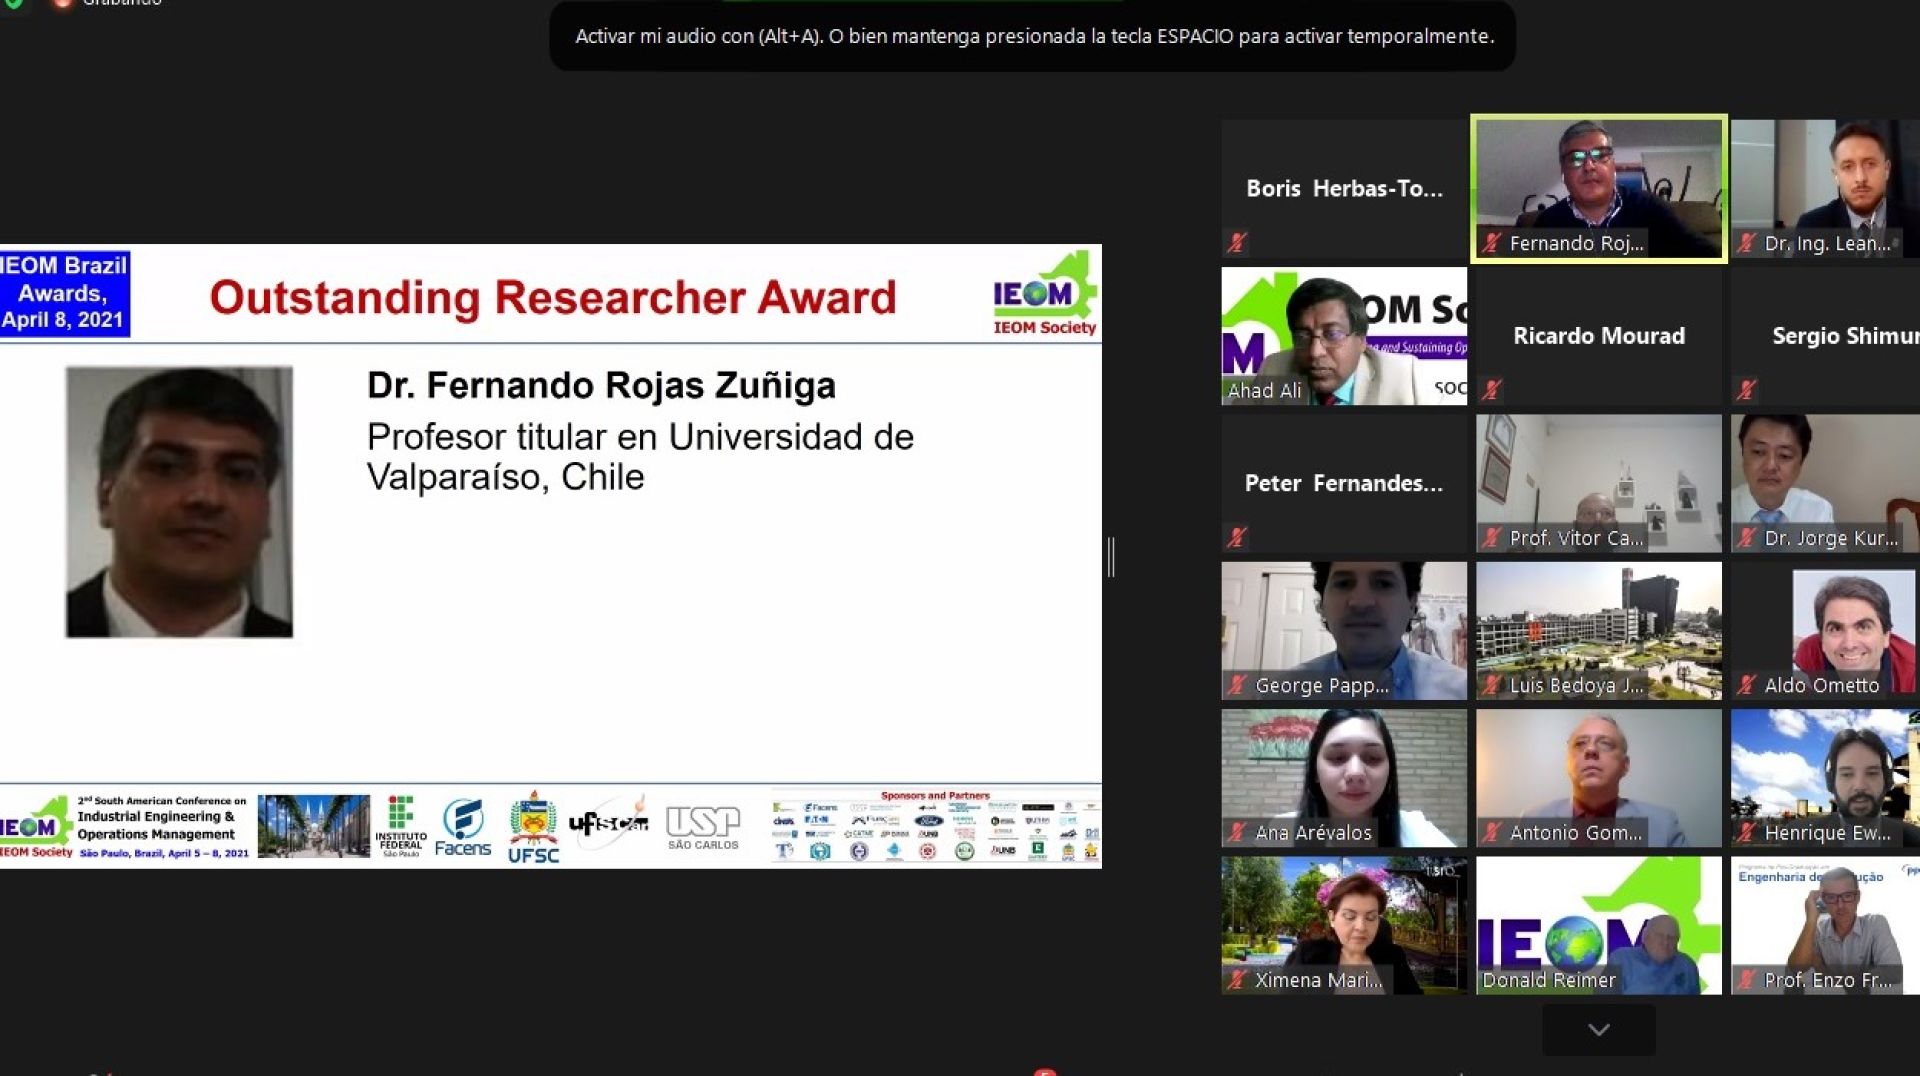Click the muted mic icon beside George Papp...

pos(1237,685)
